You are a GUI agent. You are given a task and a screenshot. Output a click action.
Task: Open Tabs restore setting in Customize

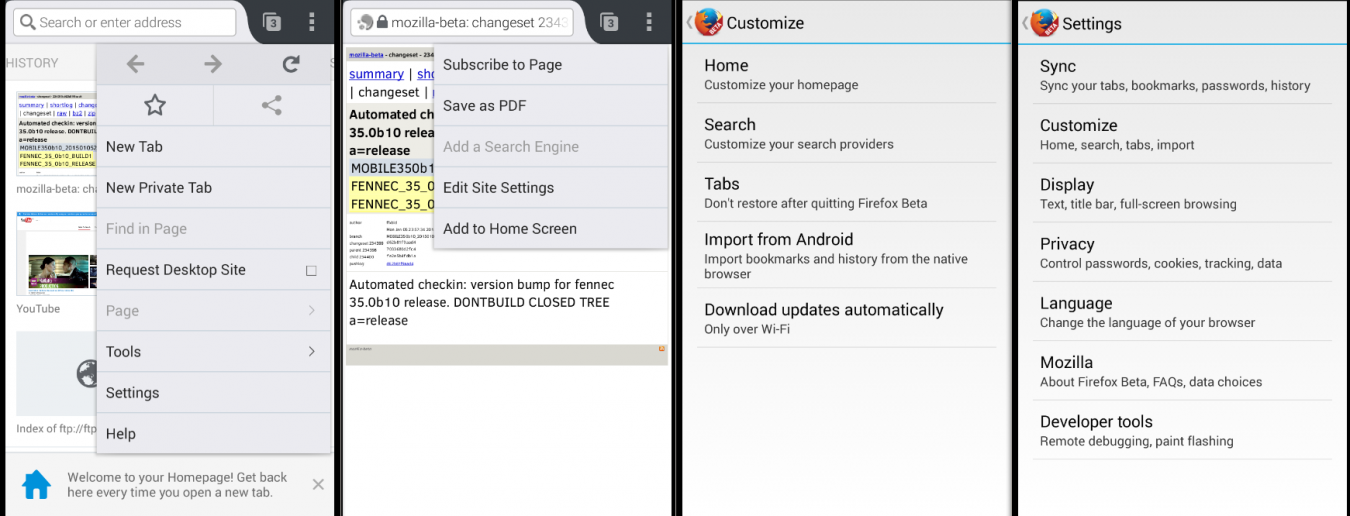pos(847,192)
